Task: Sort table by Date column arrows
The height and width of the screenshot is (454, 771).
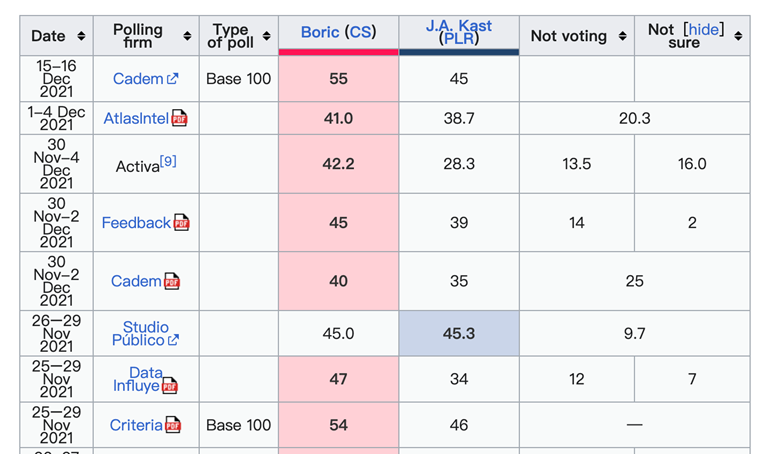Action: point(81,36)
